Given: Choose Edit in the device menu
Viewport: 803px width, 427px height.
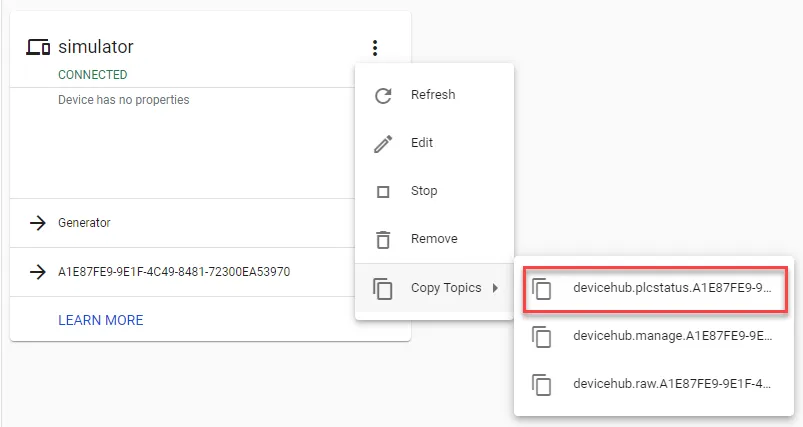Looking at the screenshot, I should [x=434, y=143].
